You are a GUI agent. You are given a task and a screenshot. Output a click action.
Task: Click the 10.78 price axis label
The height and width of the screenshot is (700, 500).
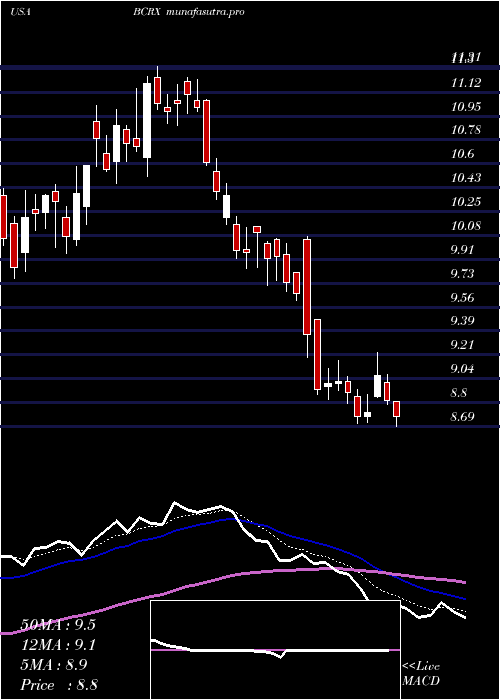[466, 130]
